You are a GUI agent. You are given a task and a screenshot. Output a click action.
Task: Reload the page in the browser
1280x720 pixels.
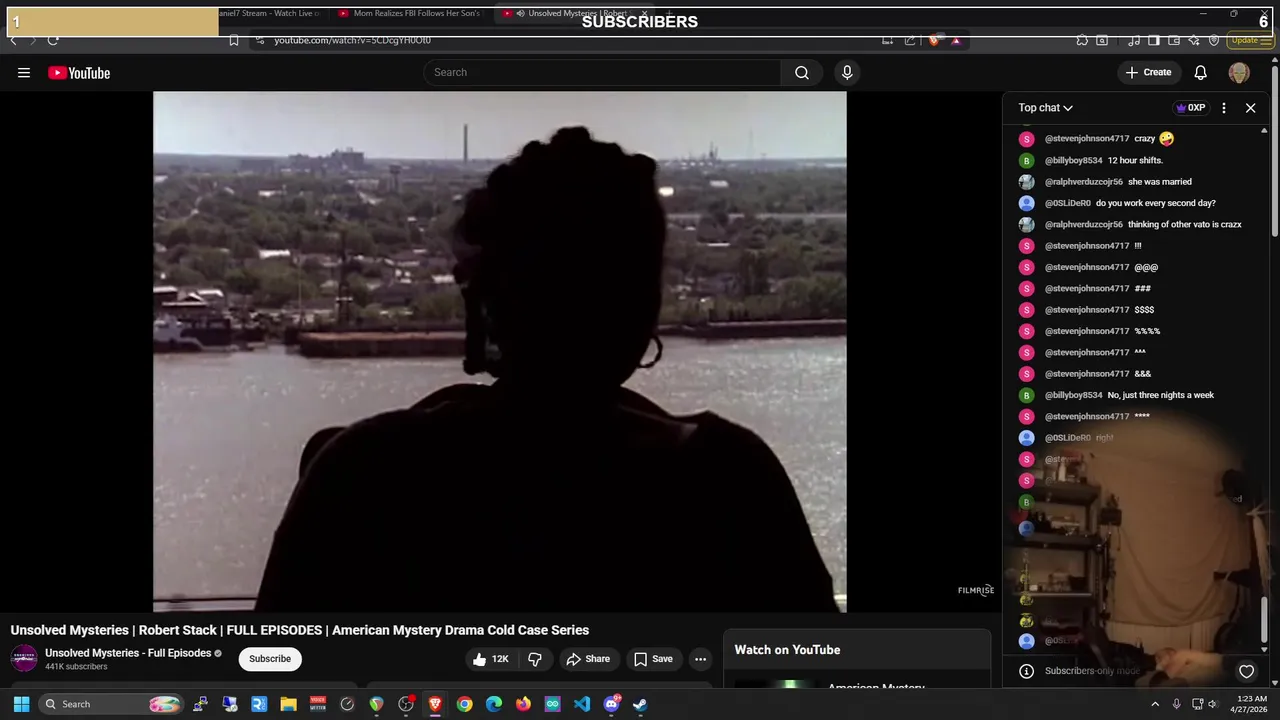(52, 40)
